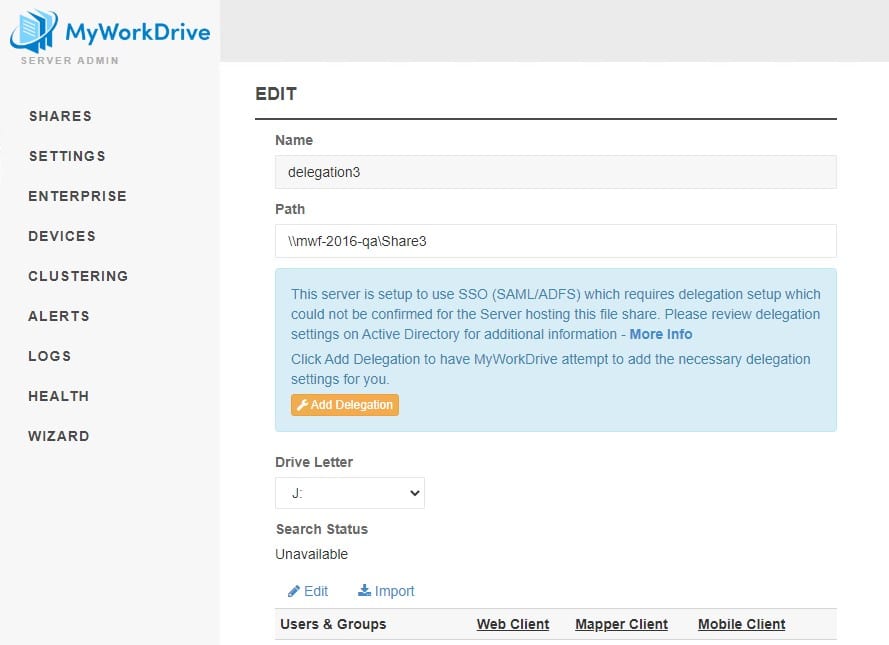Screen dimensions: 889x645
Task: Click the Import download icon
Action: [x=365, y=591]
